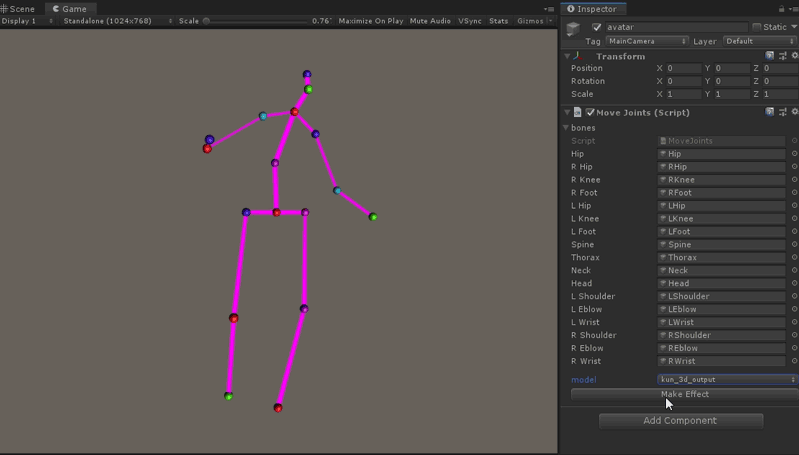Open Move Joints gear settings menu
The height and width of the screenshot is (455, 799).
tap(794, 112)
